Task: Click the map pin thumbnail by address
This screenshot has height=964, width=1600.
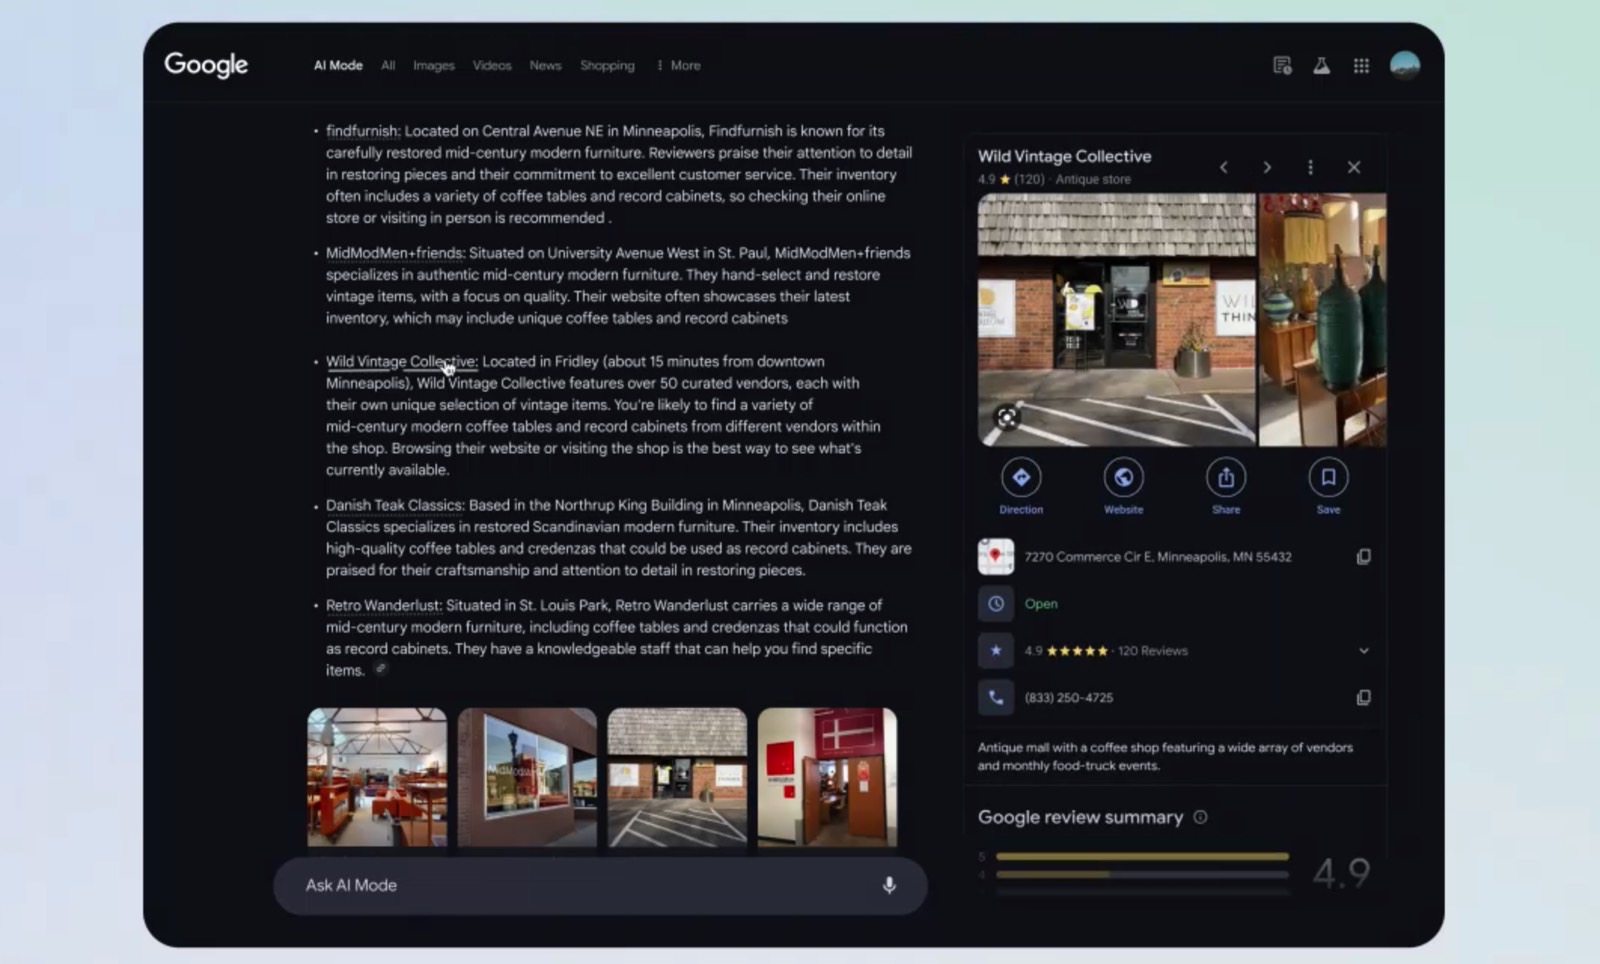Action: [996, 557]
